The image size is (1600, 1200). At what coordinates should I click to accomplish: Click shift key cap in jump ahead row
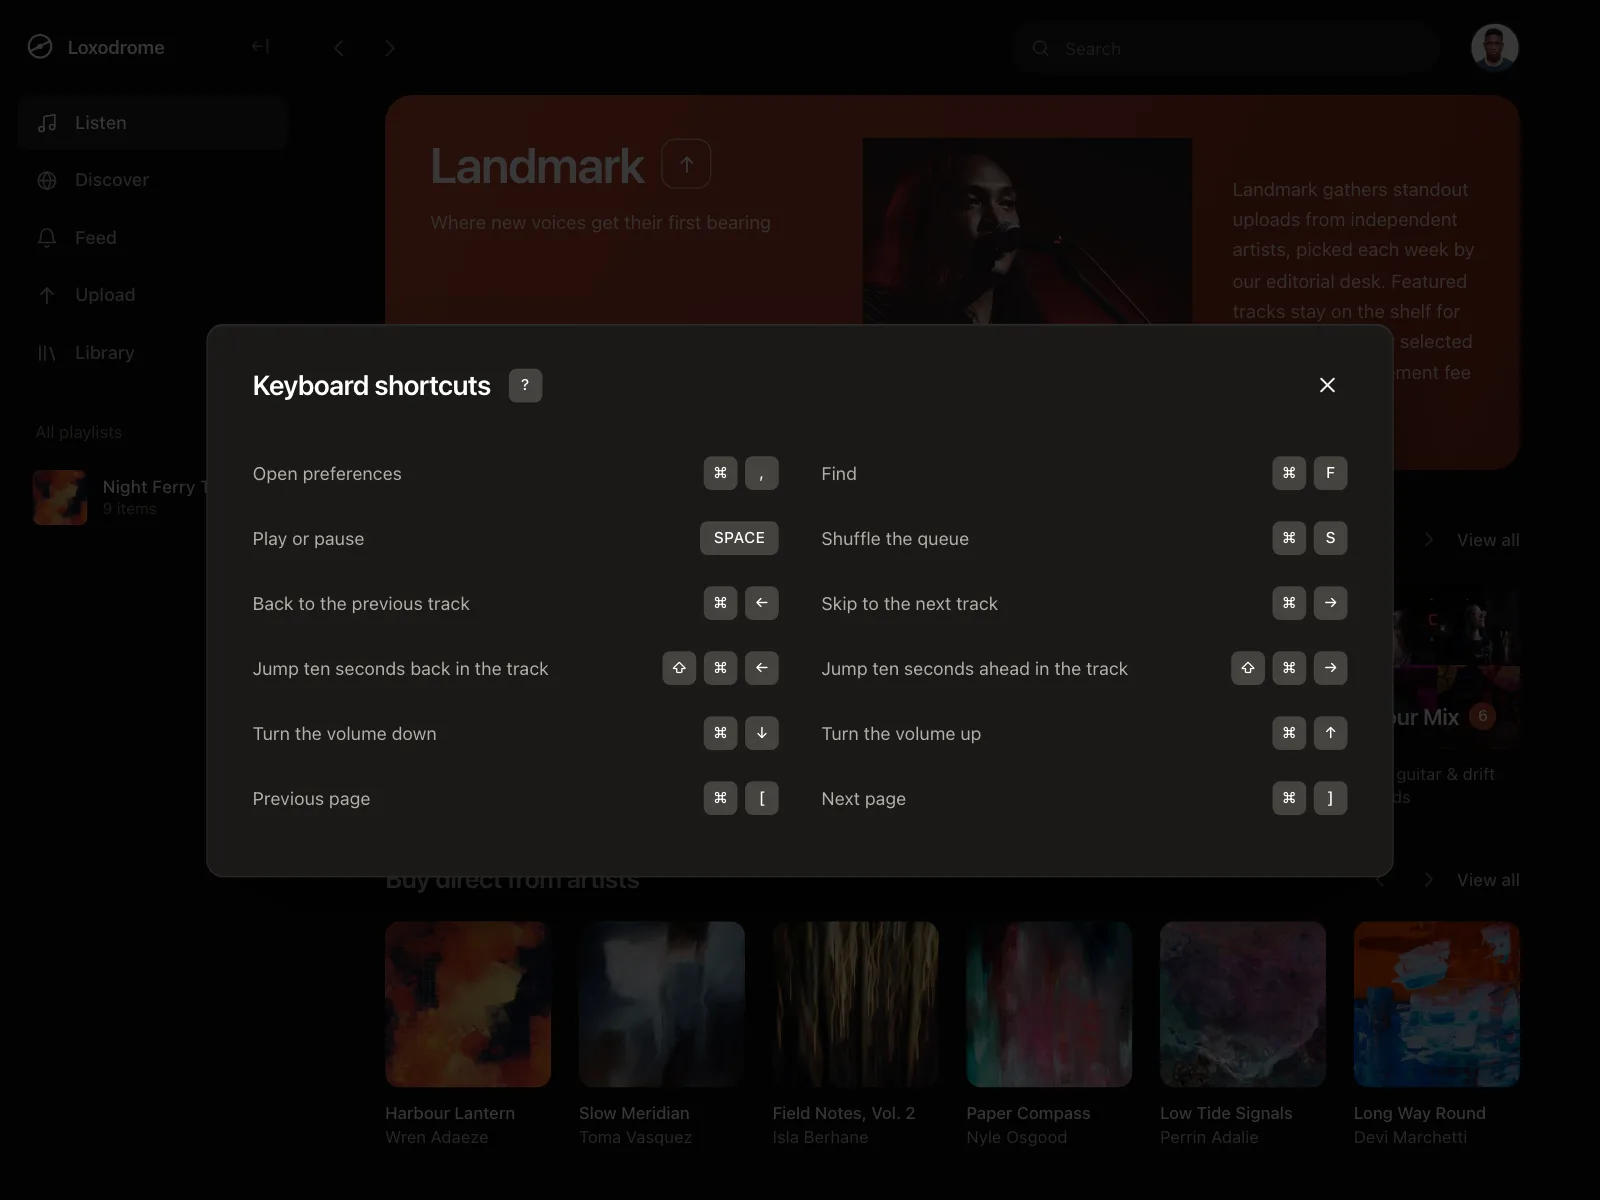(x=1248, y=668)
